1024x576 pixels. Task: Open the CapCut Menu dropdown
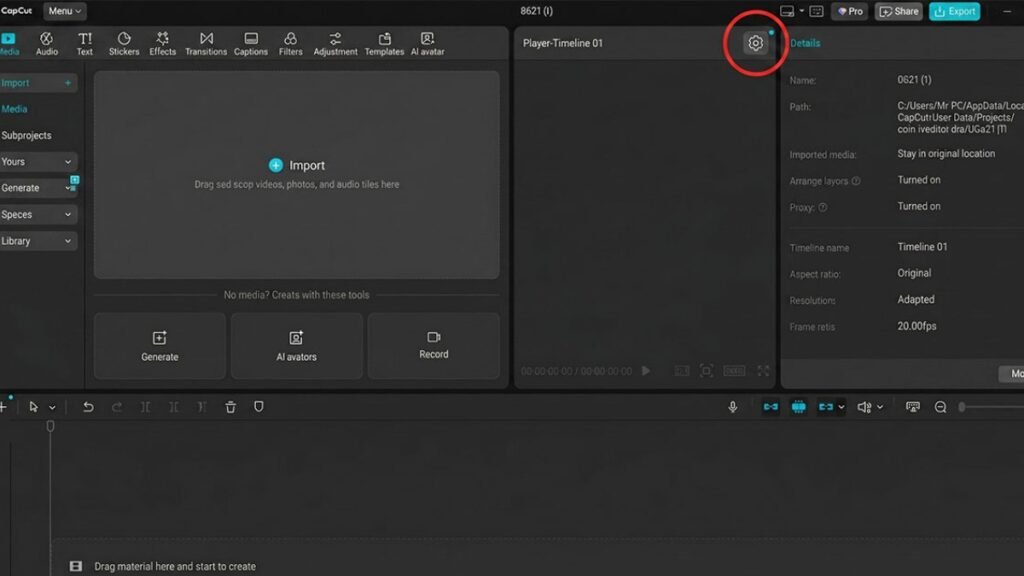pyautogui.click(x=64, y=11)
